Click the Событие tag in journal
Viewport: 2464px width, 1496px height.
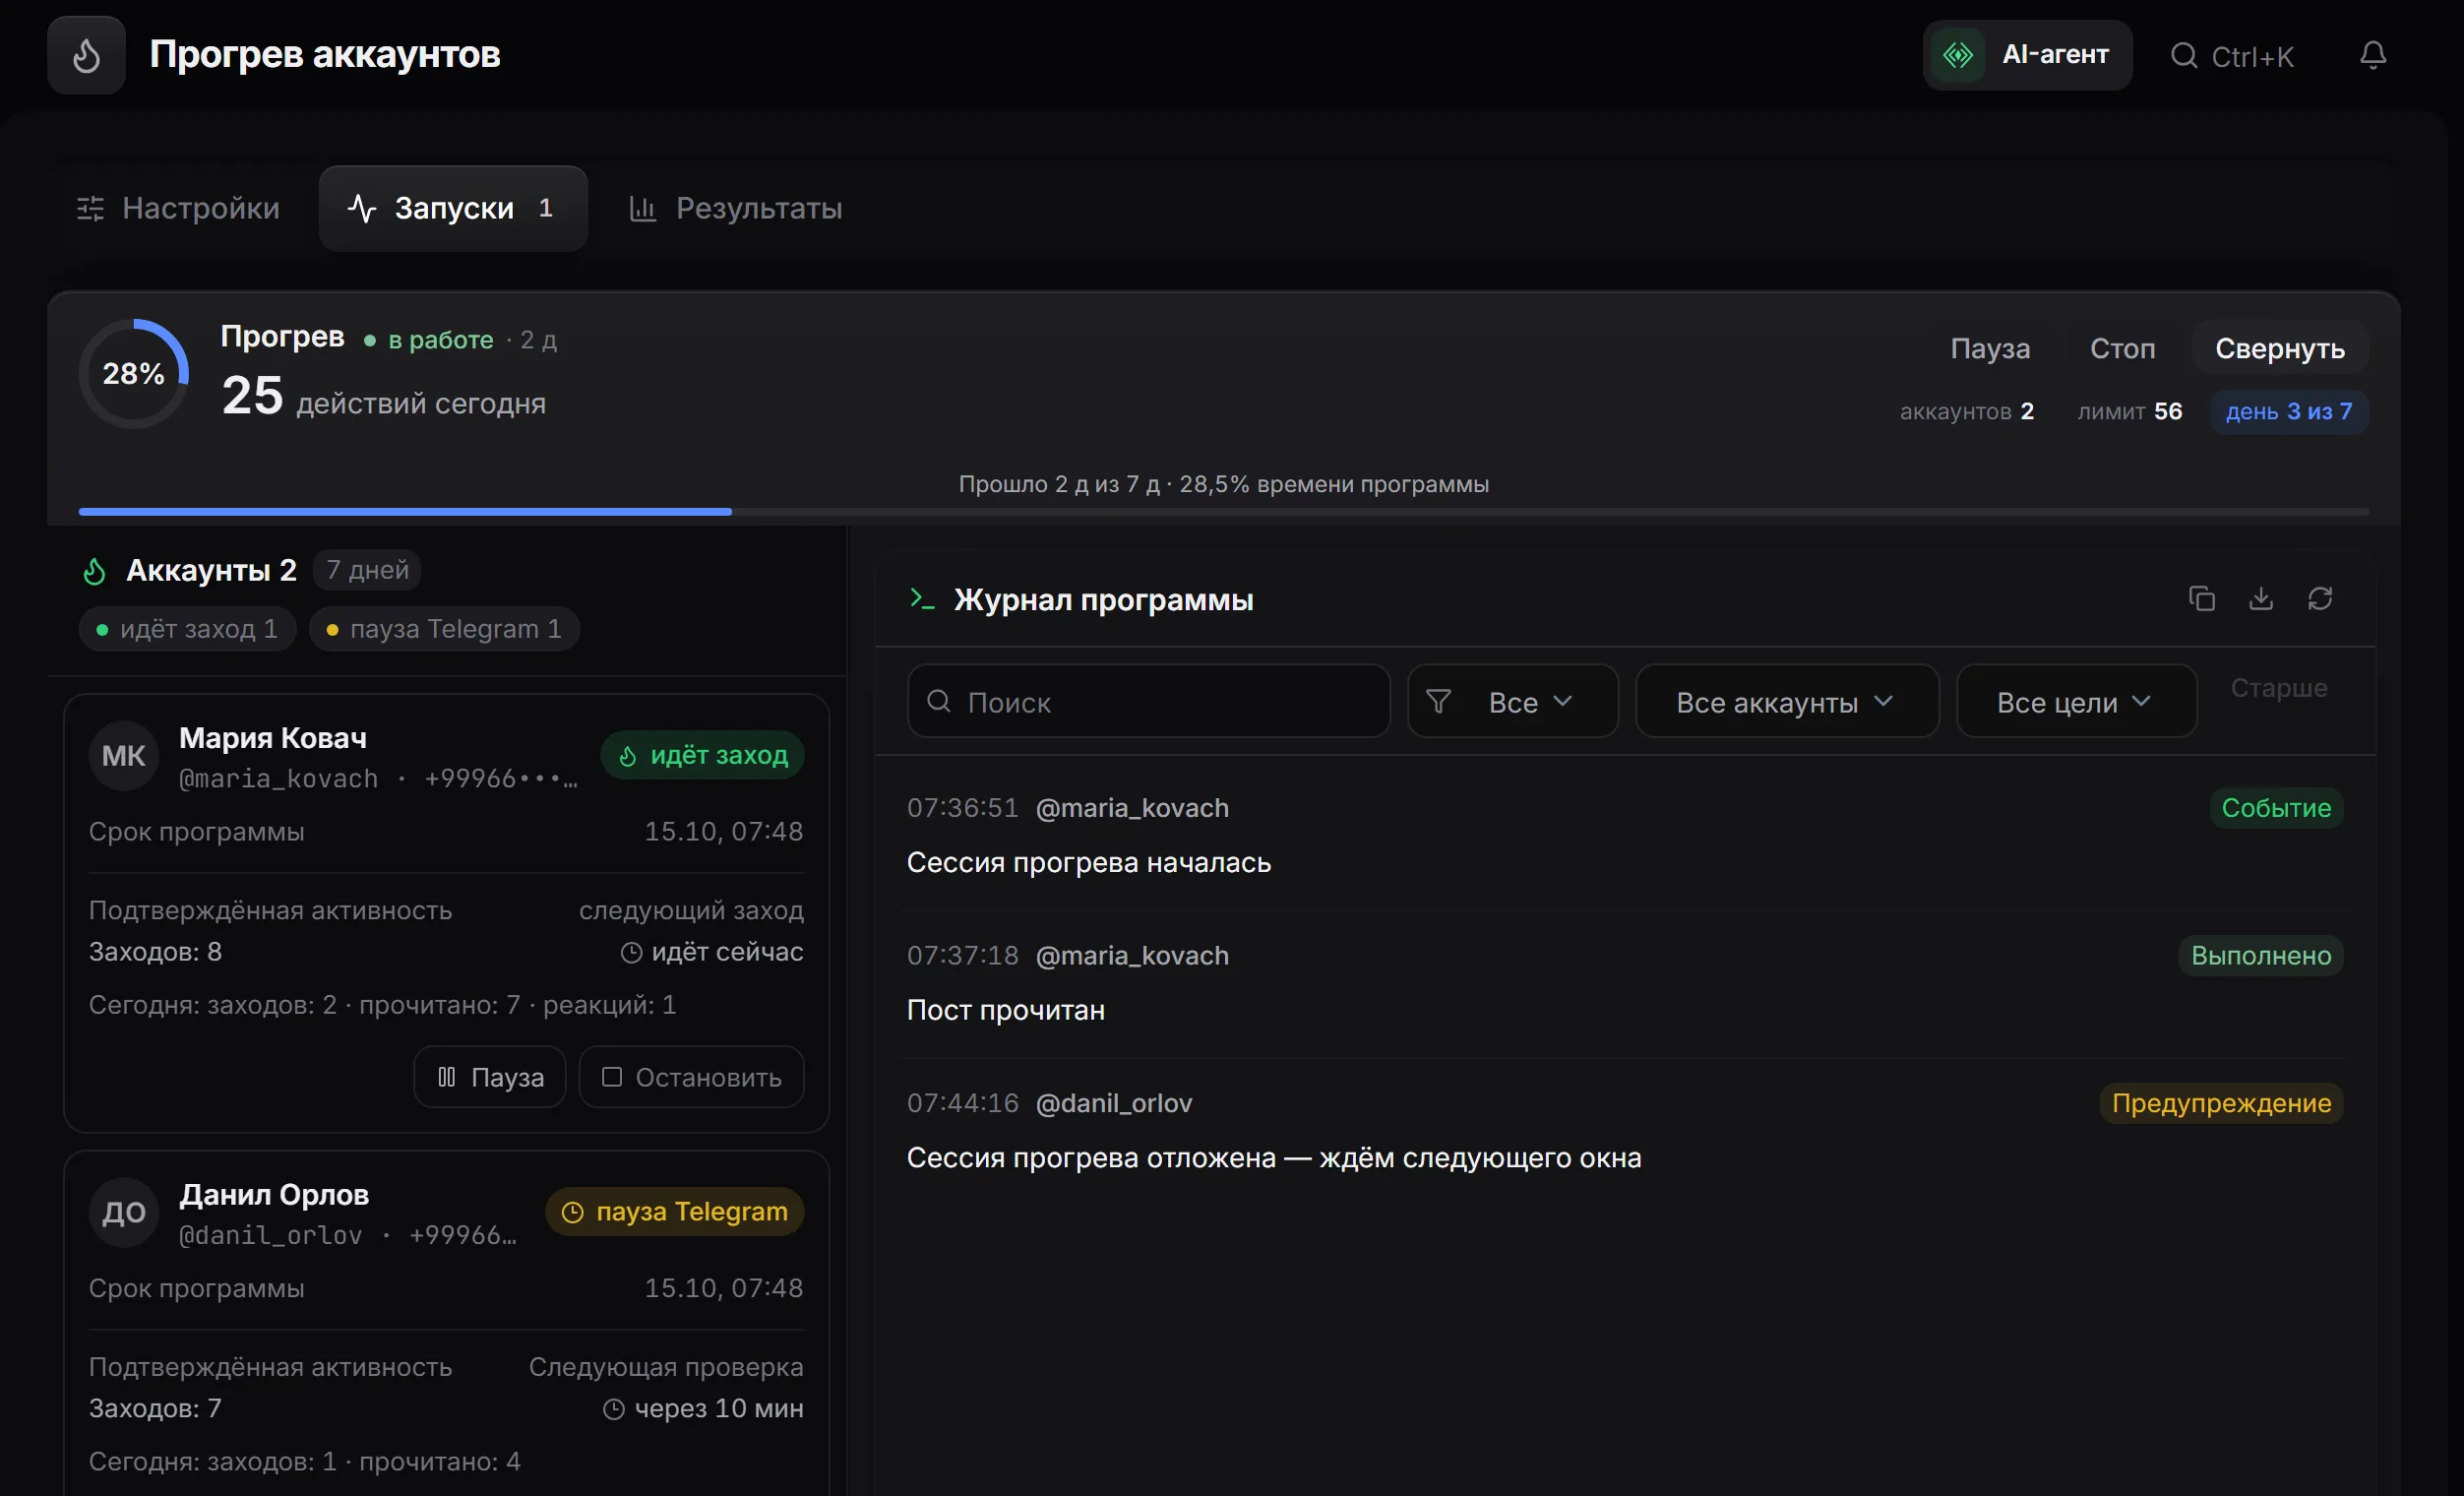2276,808
